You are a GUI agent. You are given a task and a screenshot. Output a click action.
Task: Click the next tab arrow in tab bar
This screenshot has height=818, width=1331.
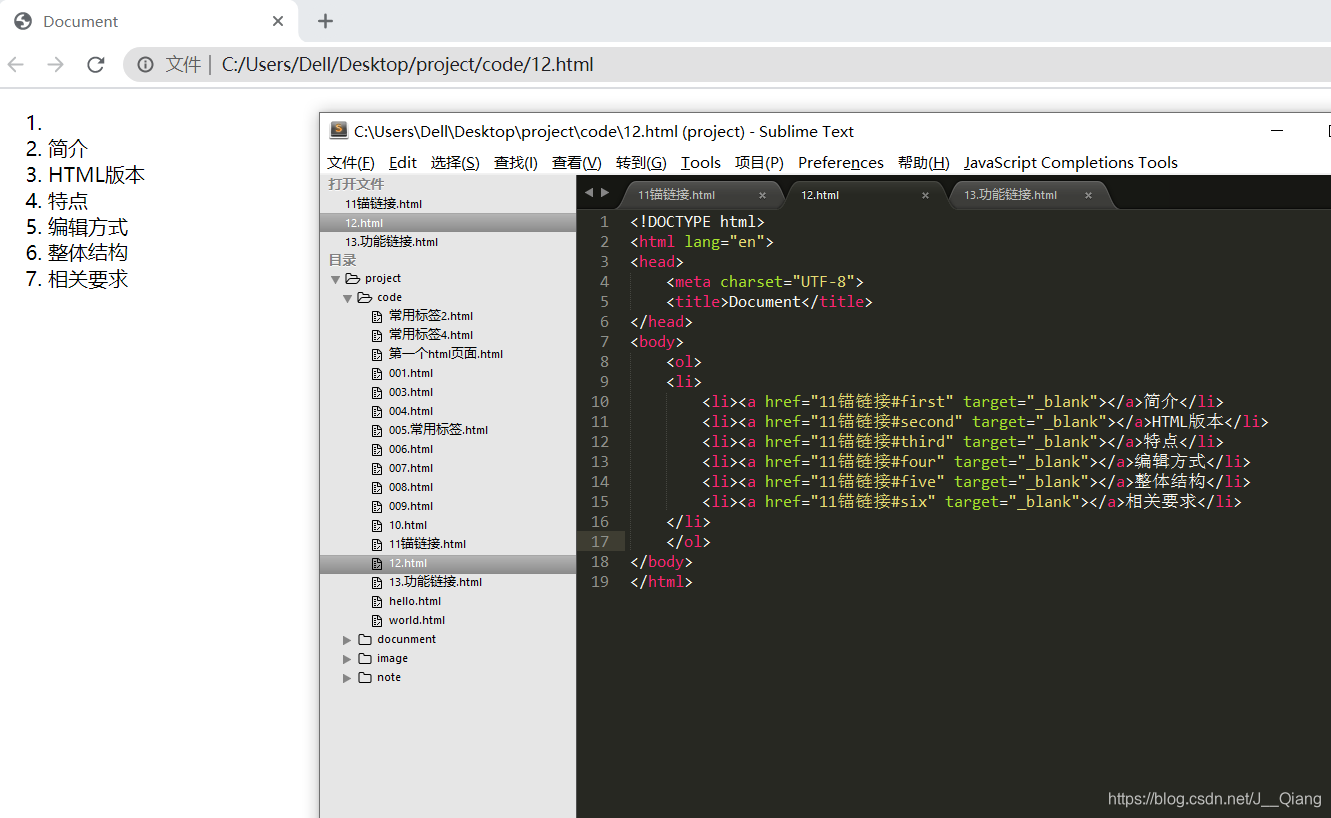click(x=604, y=193)
